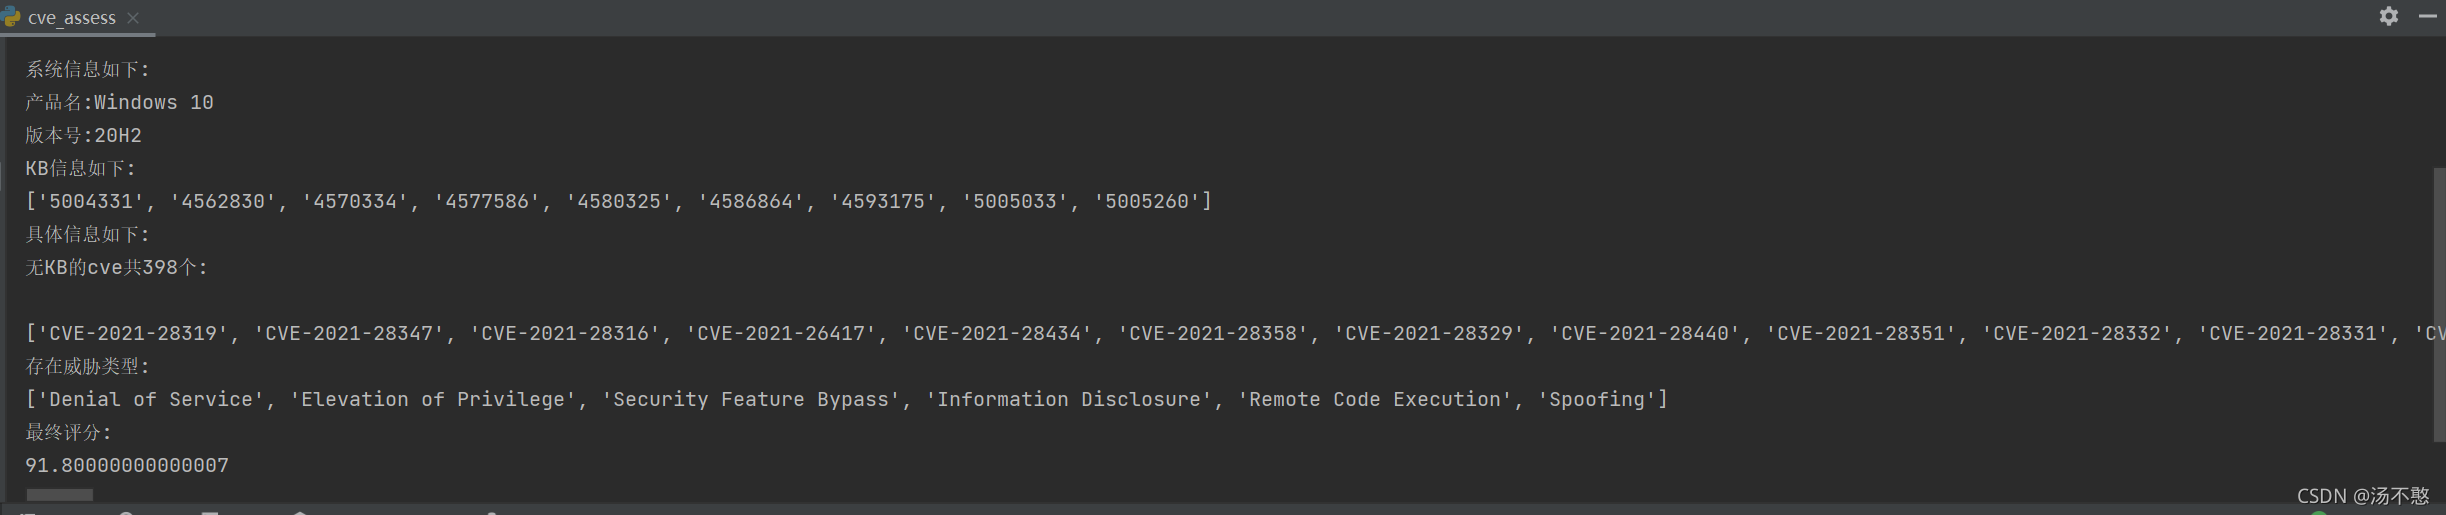
Task: Click the 'Spoofing' threat type text
Action: [1596, 400]
